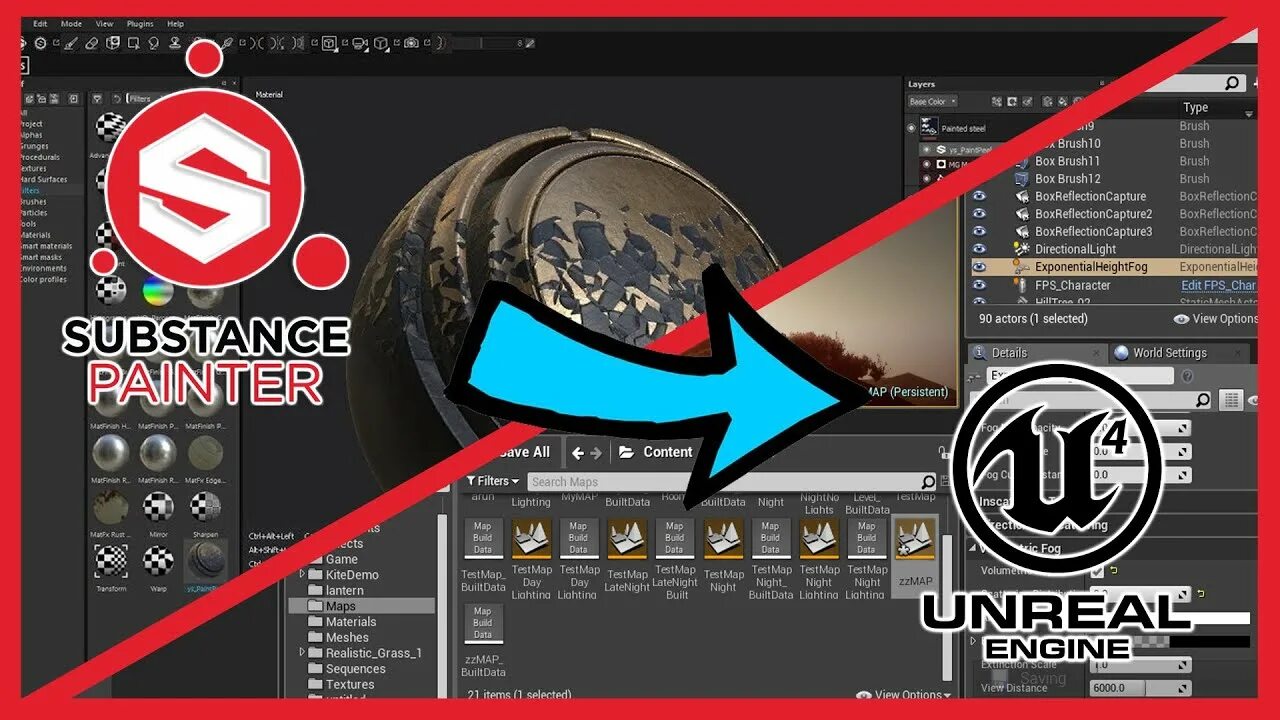The image size is (1280, 720).
Task: Select the Clone stamp tool
Action: click(174, 43)
